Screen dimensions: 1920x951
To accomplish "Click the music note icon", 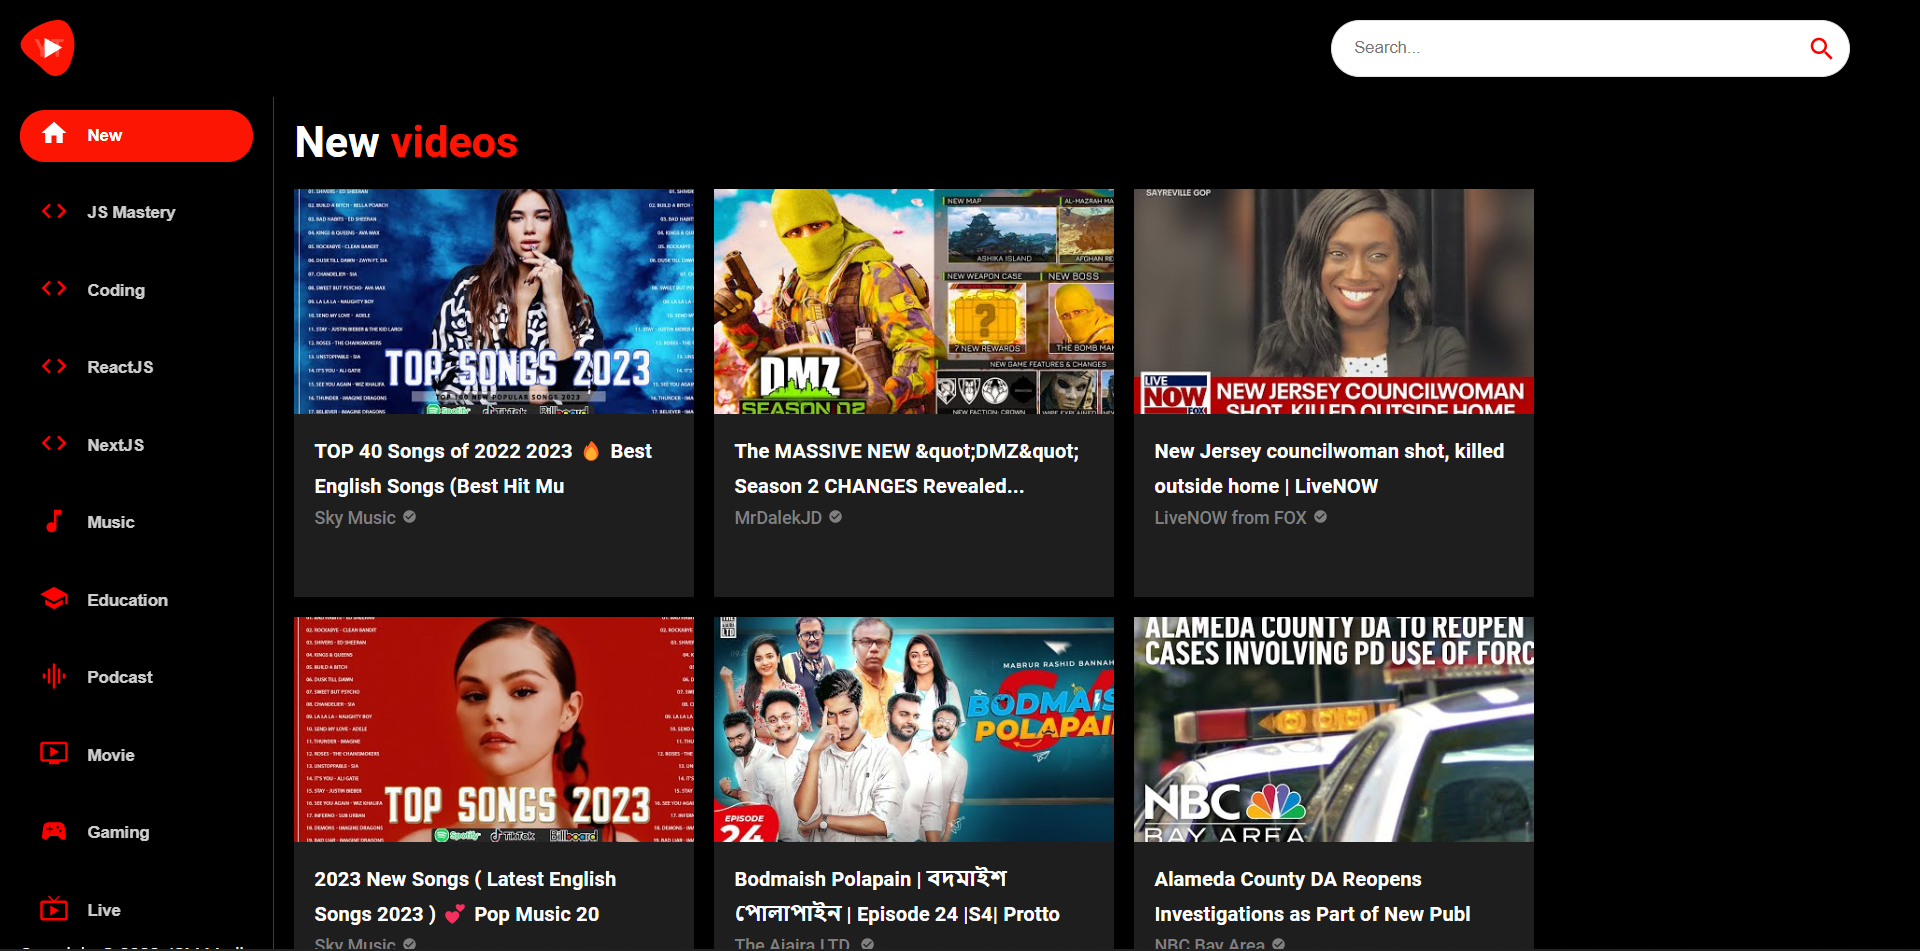I will click(x=54, y=521).
